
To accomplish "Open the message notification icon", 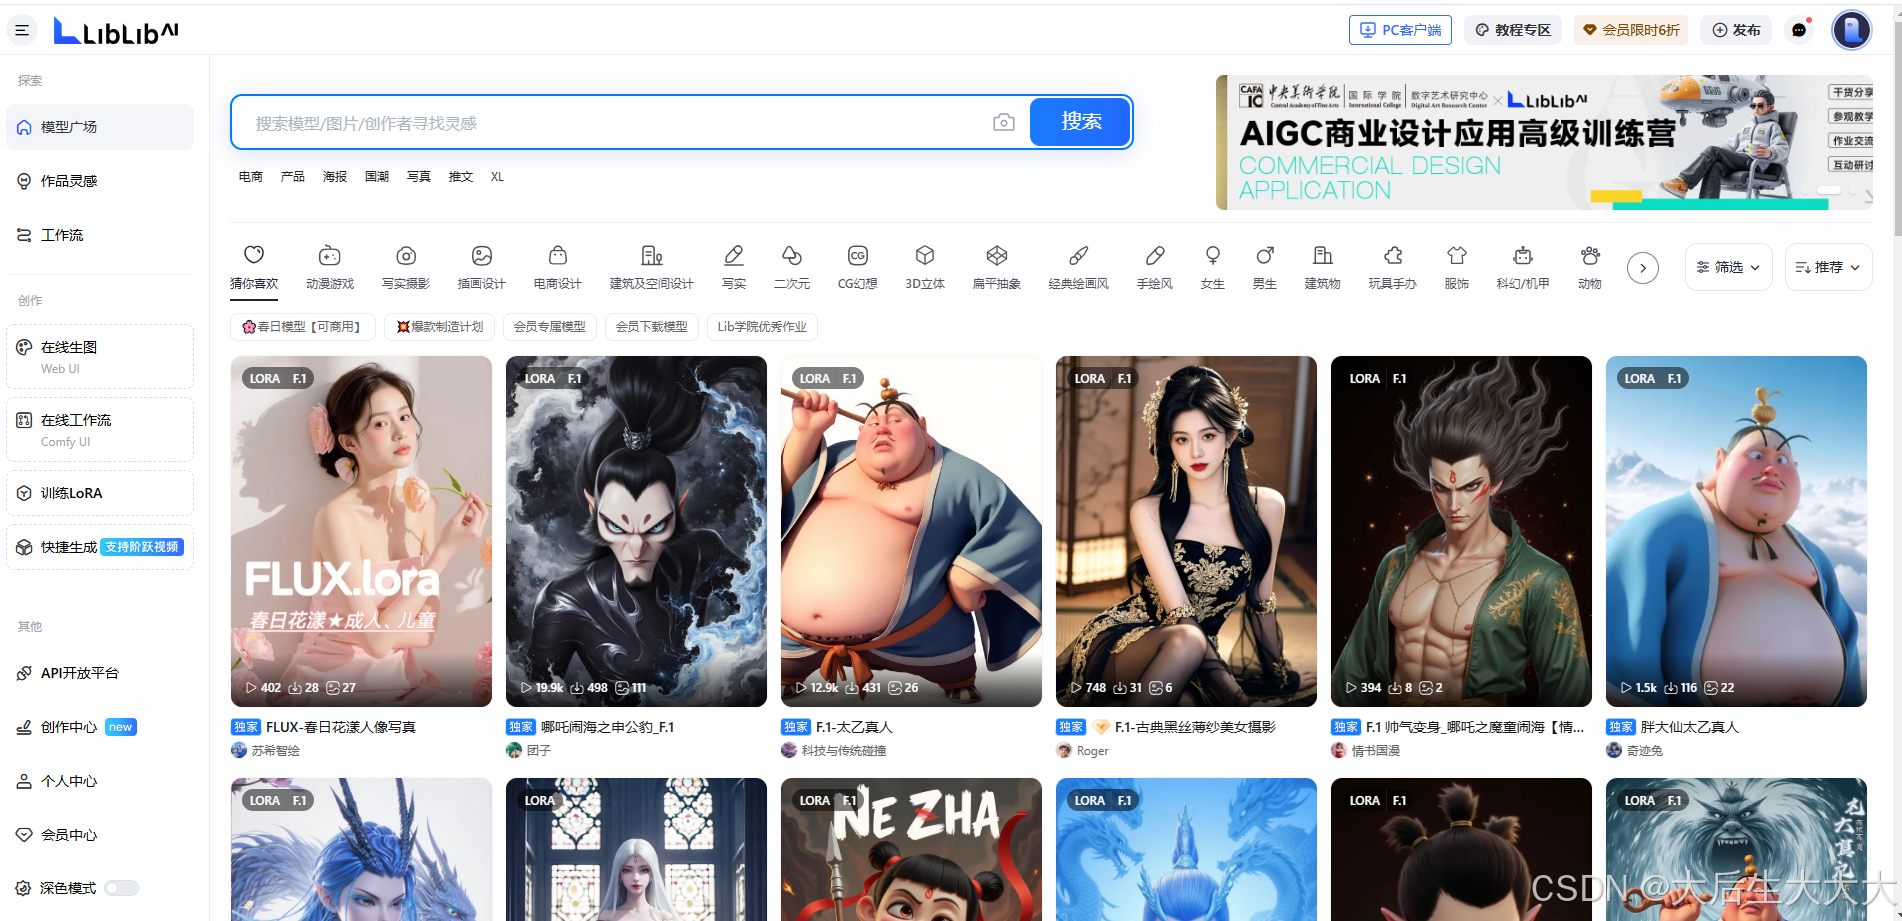I will pos(1800,30).
